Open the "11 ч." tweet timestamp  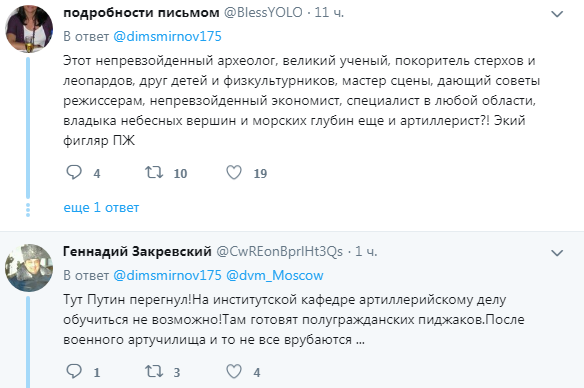click(329, 13)
